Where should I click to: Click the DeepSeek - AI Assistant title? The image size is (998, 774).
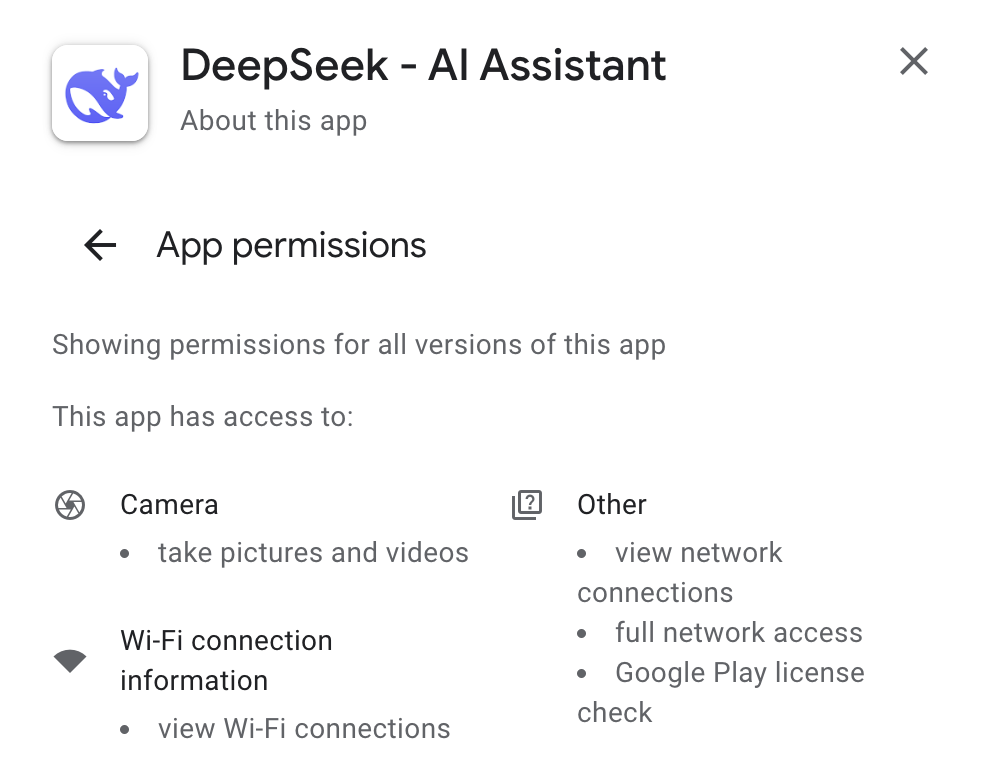422,65
